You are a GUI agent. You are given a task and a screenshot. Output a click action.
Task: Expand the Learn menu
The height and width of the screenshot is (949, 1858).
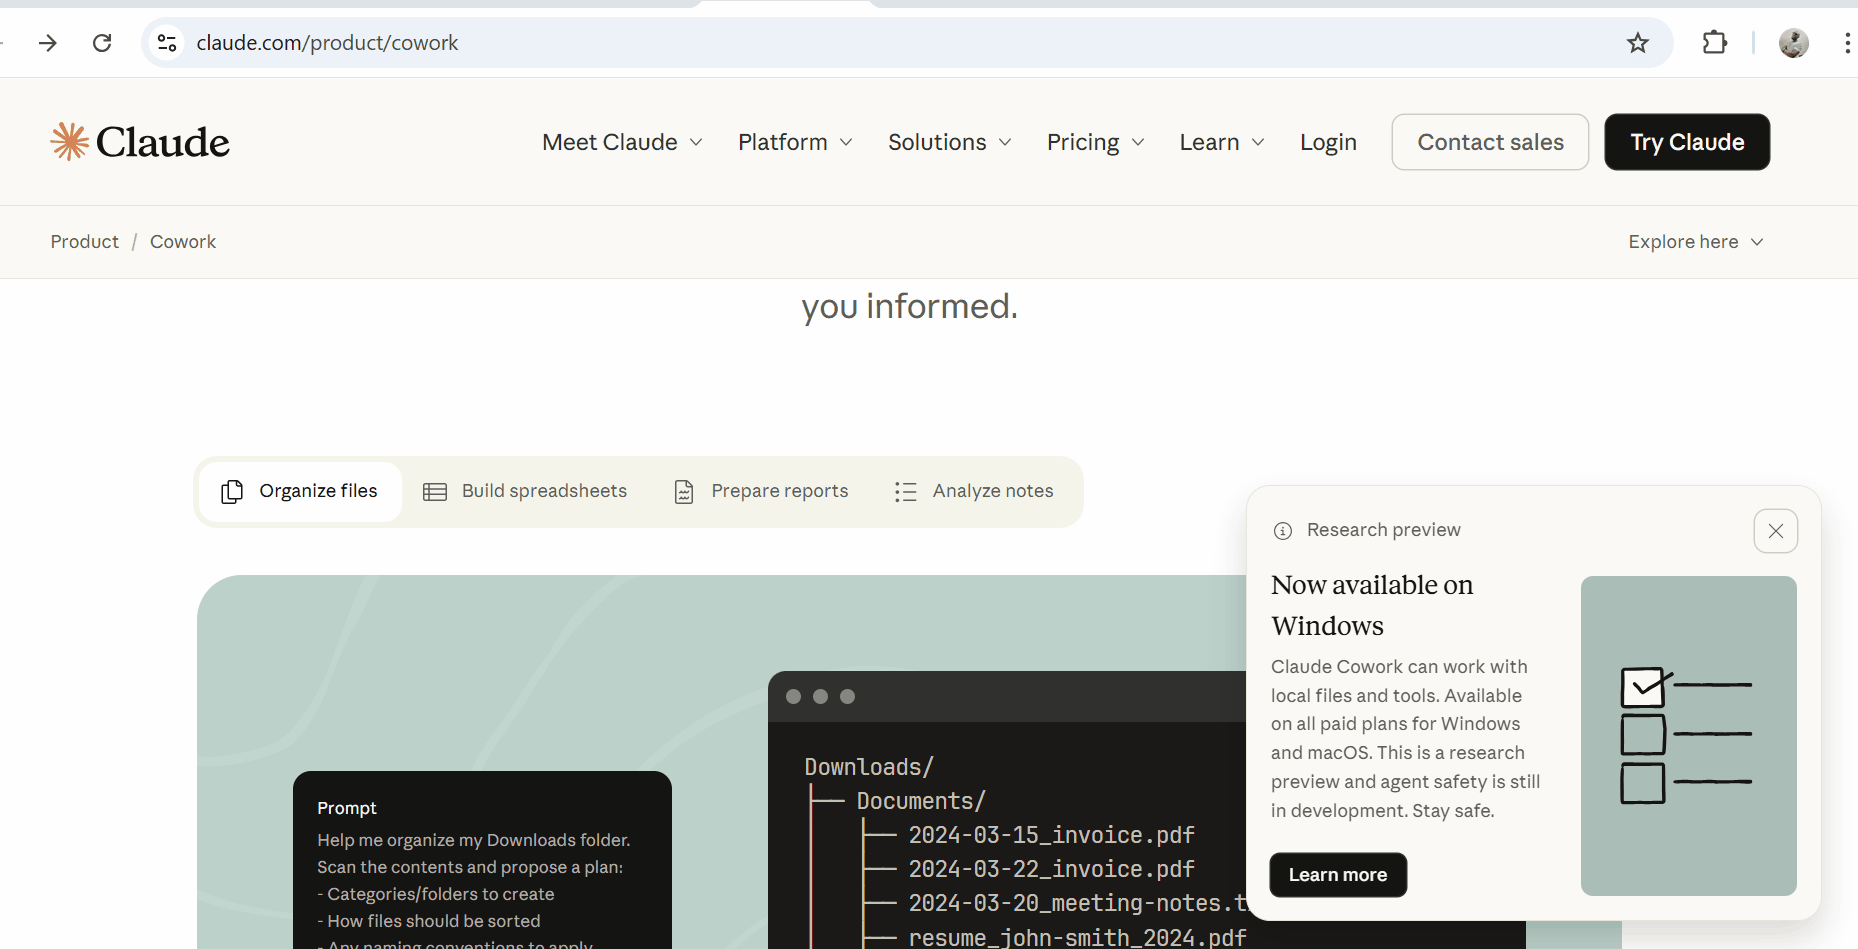pos(1222,142)
